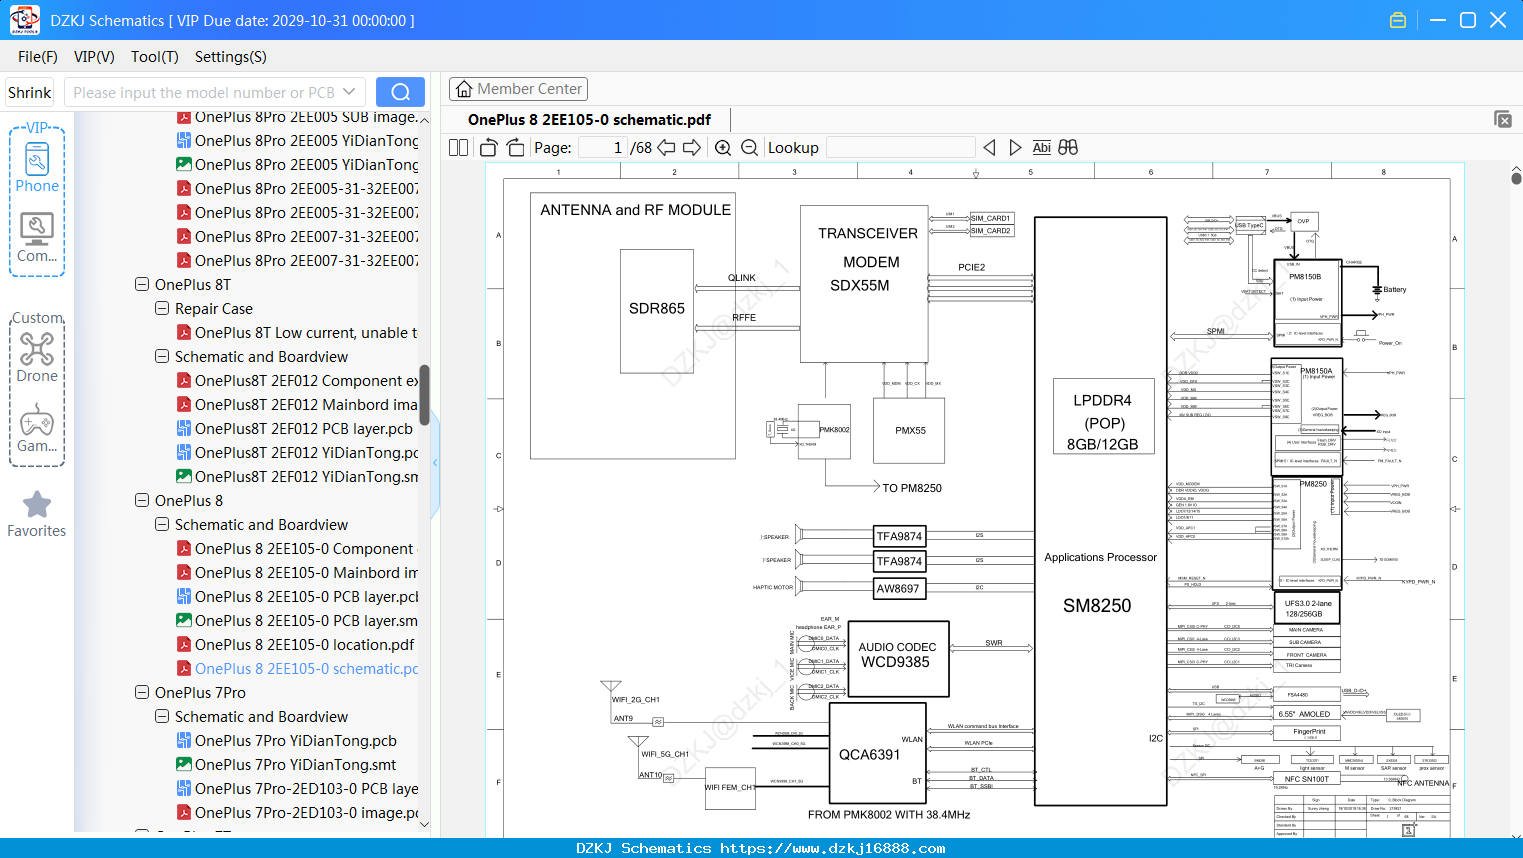This screenshot has width=1523, height=858.
Task: Open the Tool(T) menu
Action: coord(155,57)
